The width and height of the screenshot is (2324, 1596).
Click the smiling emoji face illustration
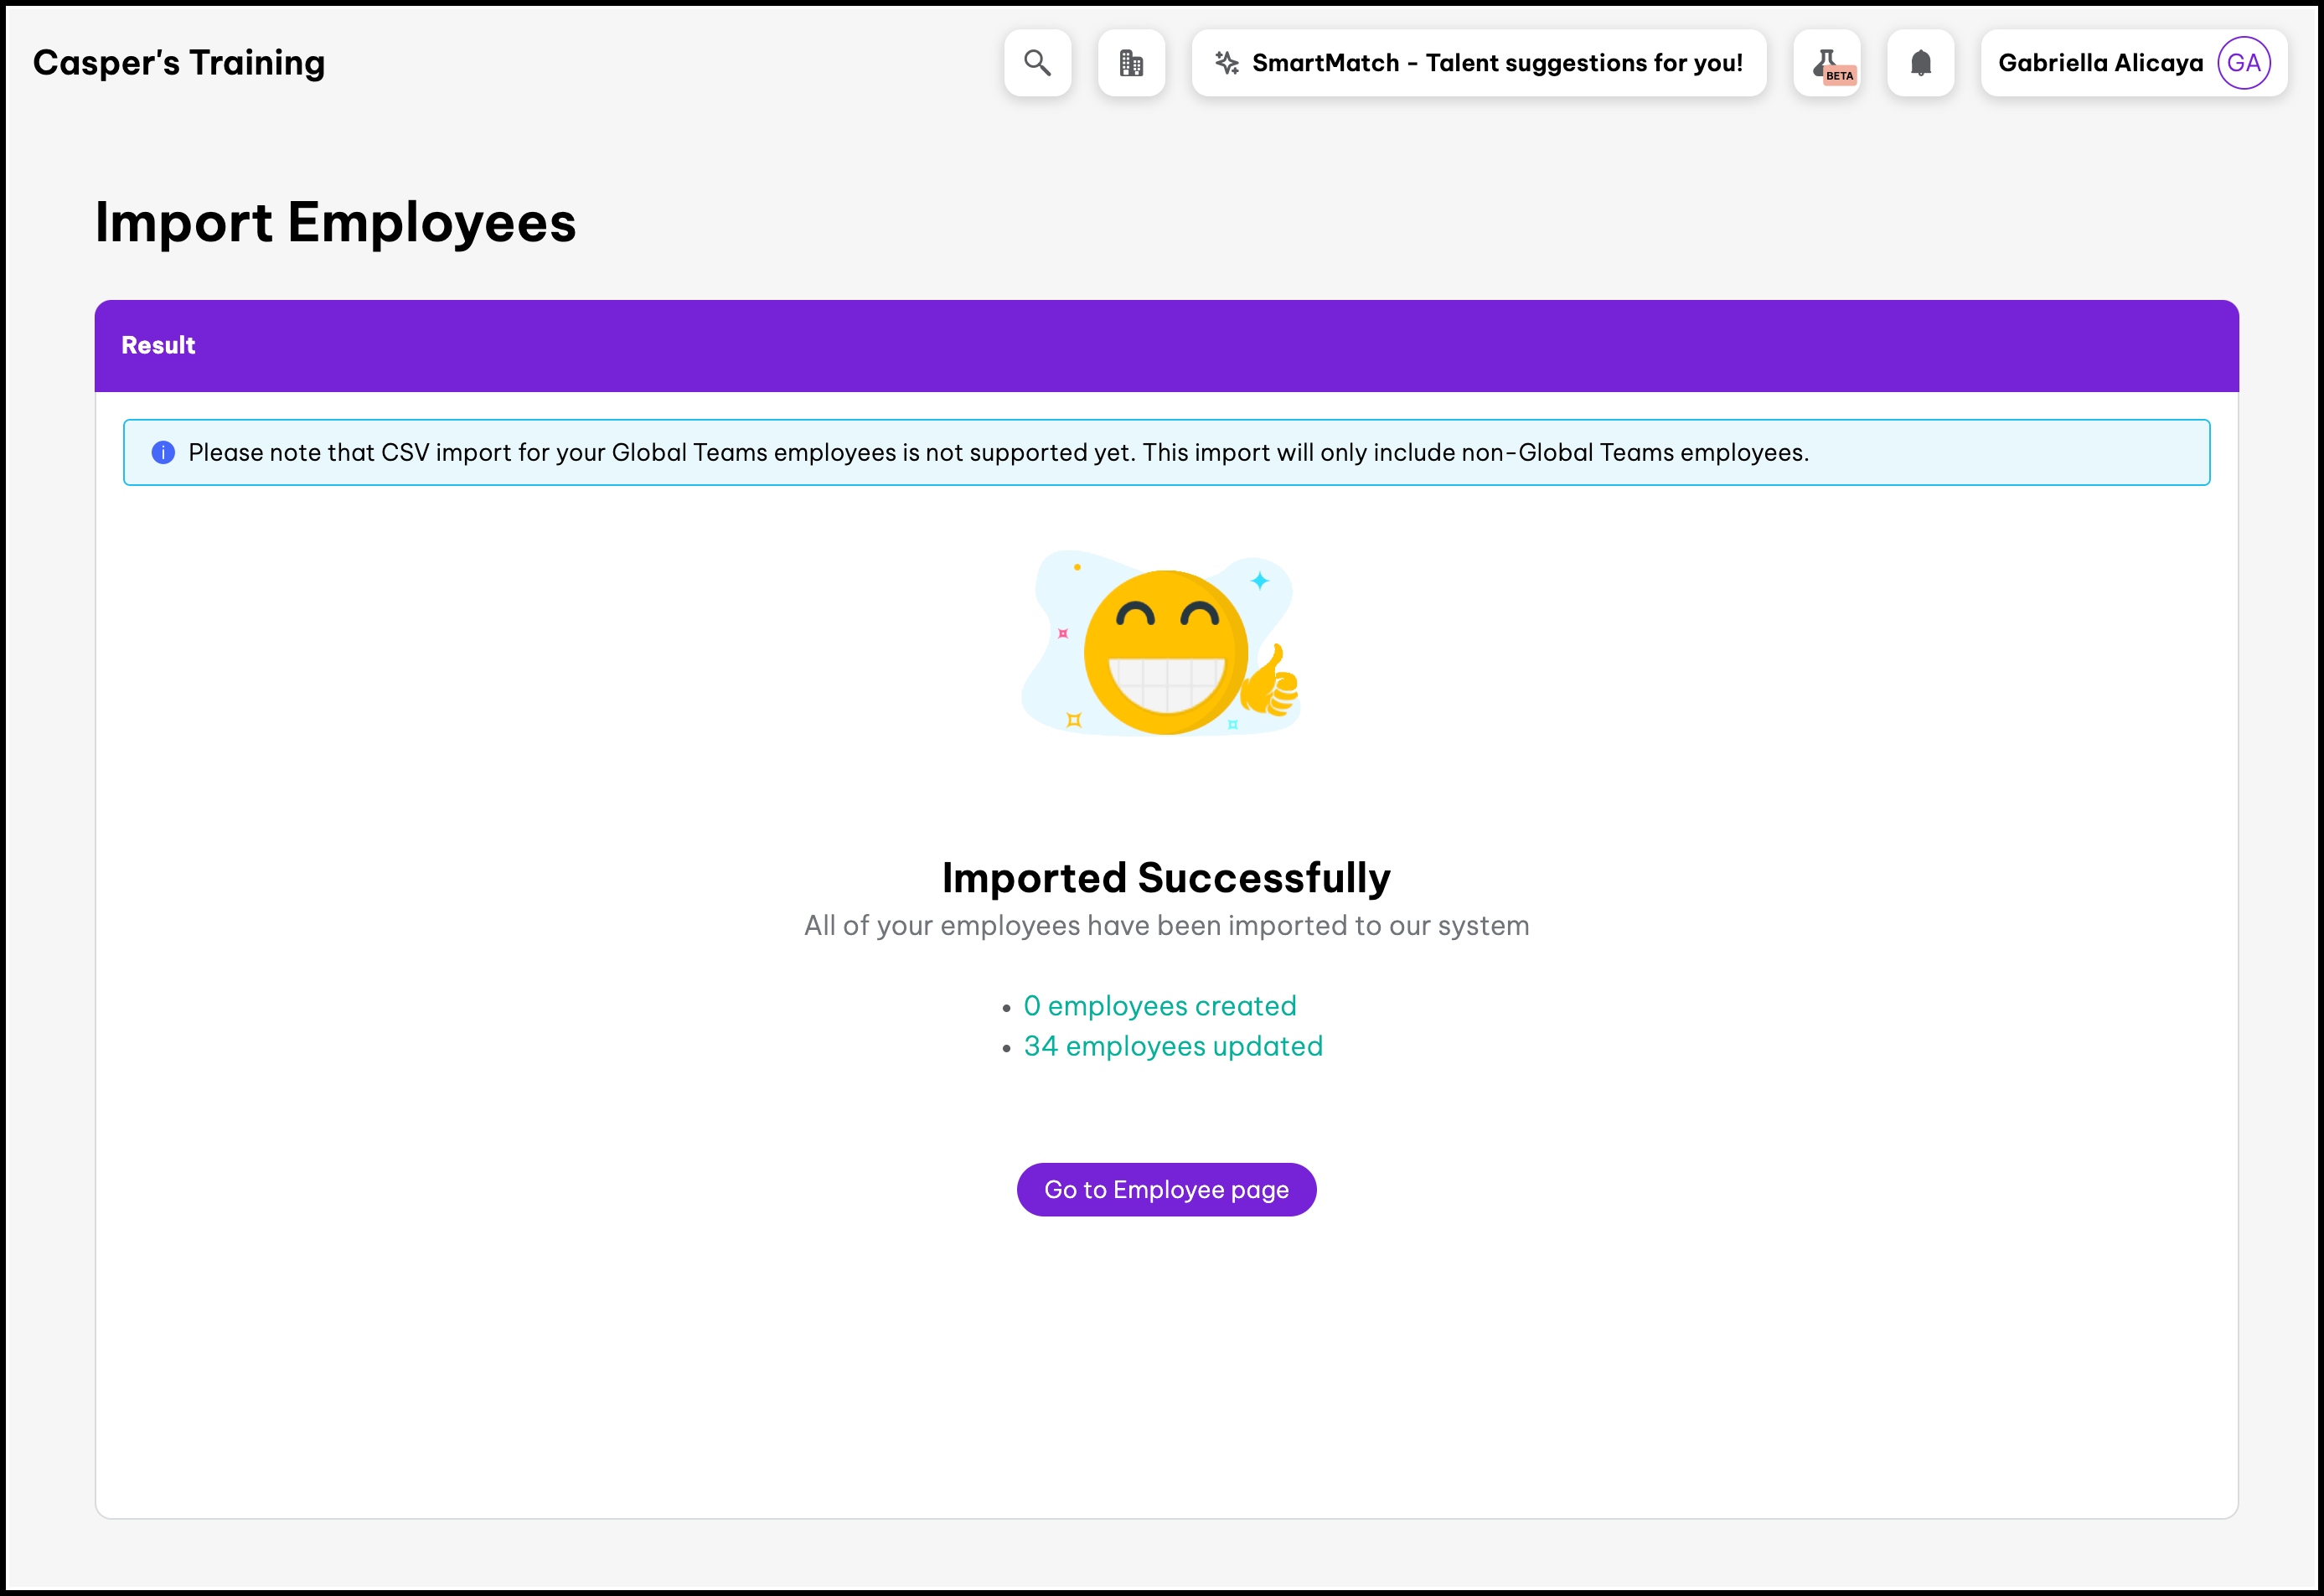[x=1165, y=652]
